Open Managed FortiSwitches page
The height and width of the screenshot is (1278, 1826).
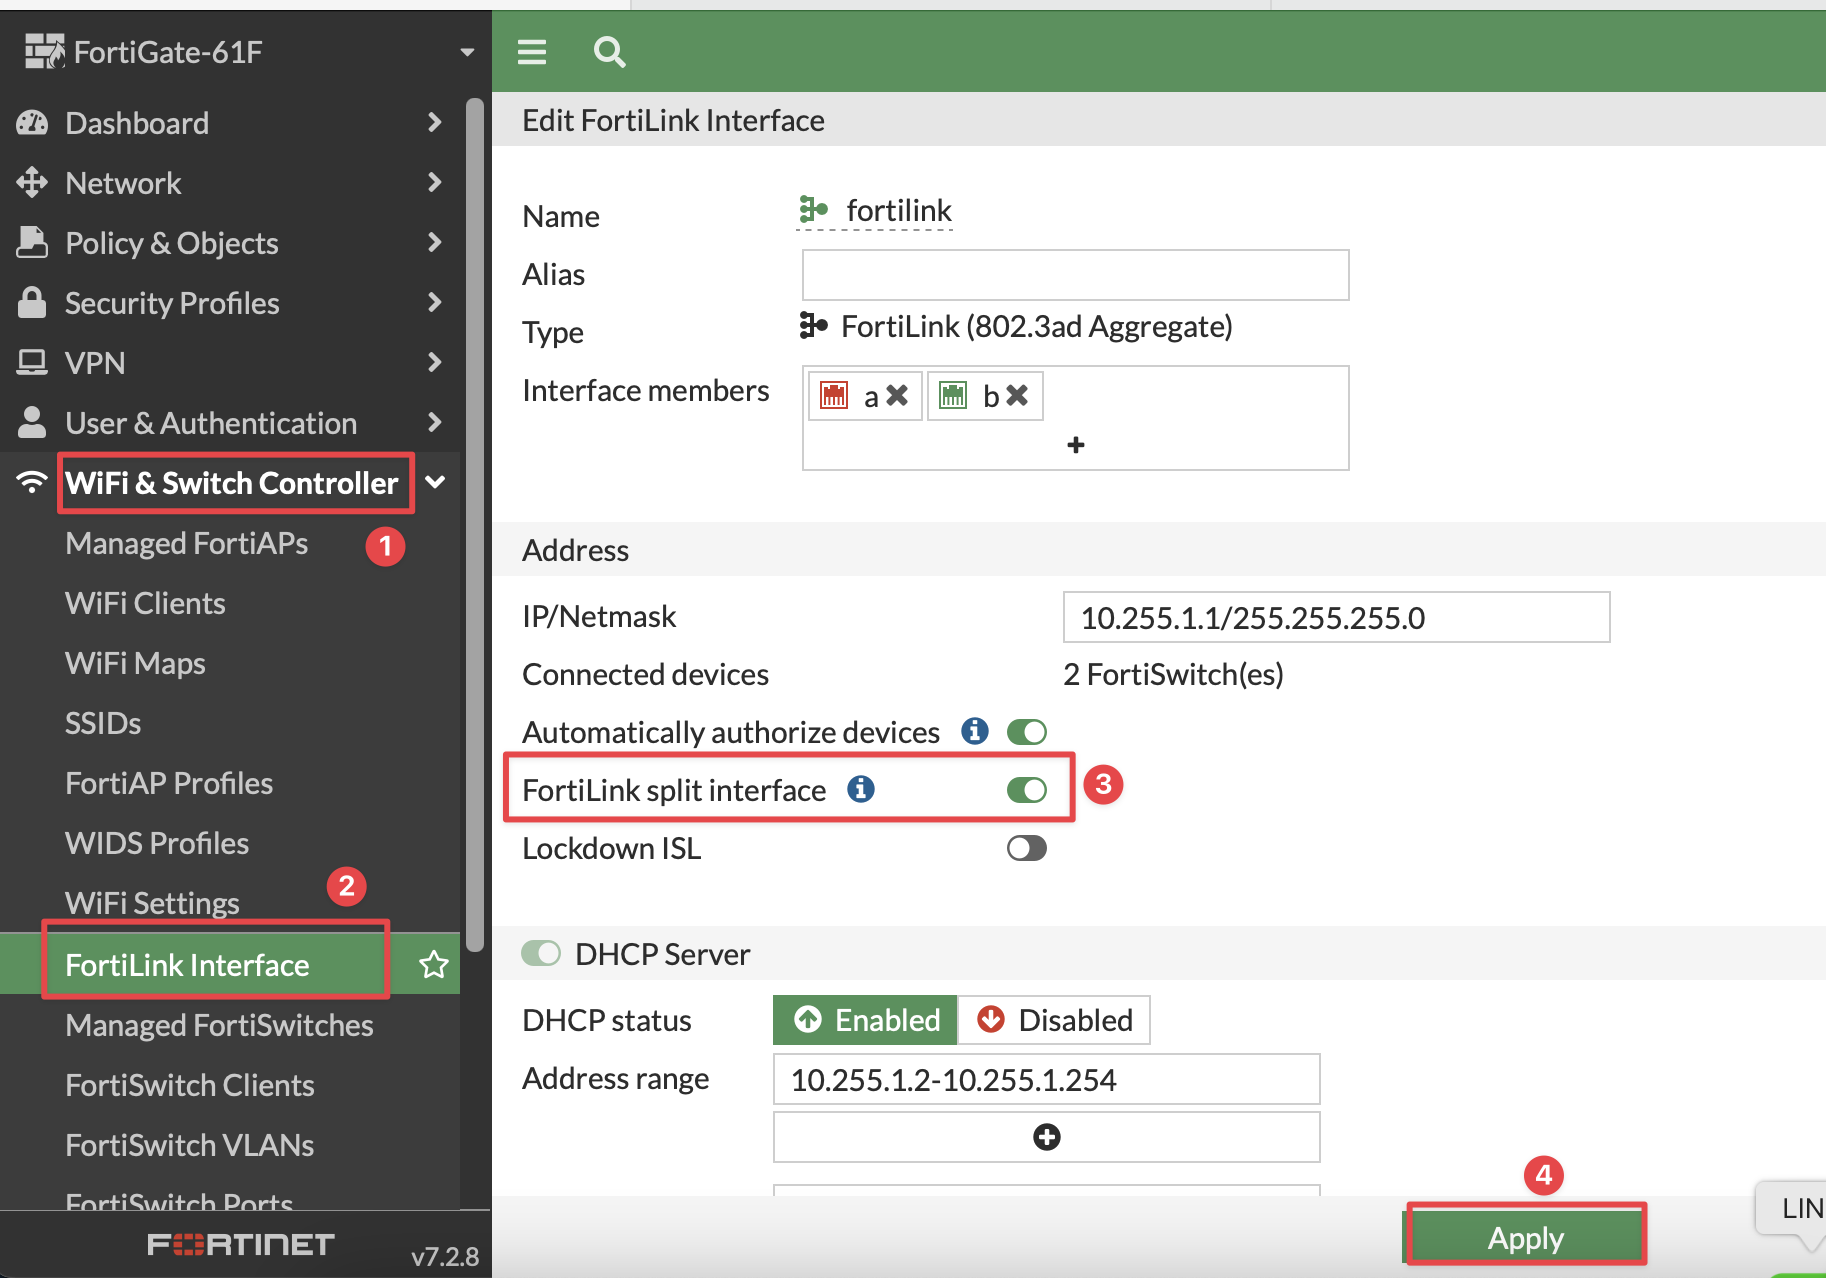[x=219, y=1025]
